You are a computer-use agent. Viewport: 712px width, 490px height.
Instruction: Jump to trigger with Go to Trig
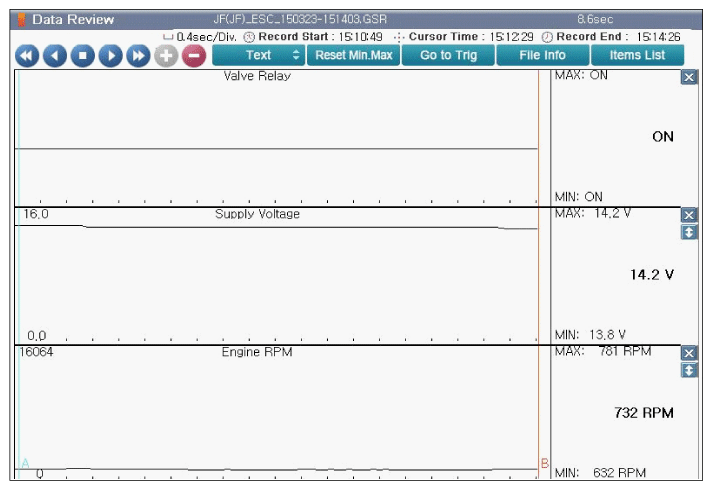coord(448,55)
